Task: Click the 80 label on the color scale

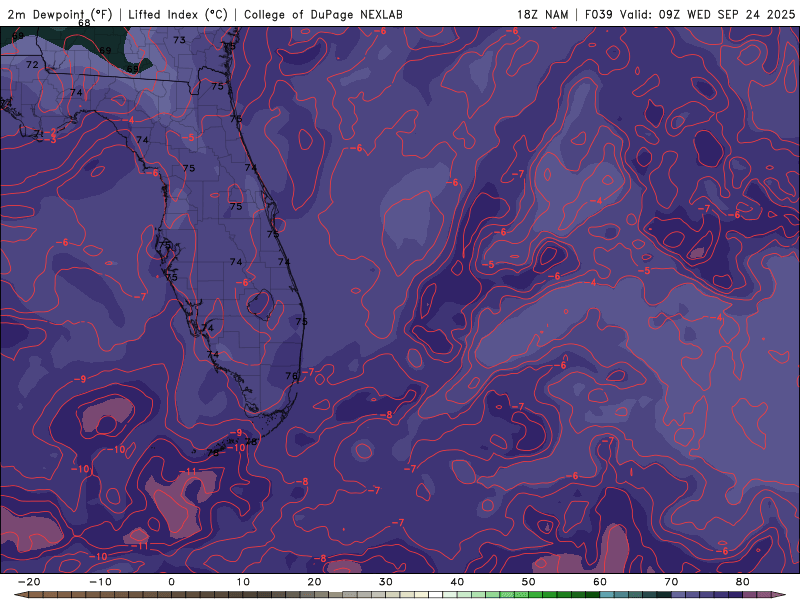Action: (x=743, y=582)
